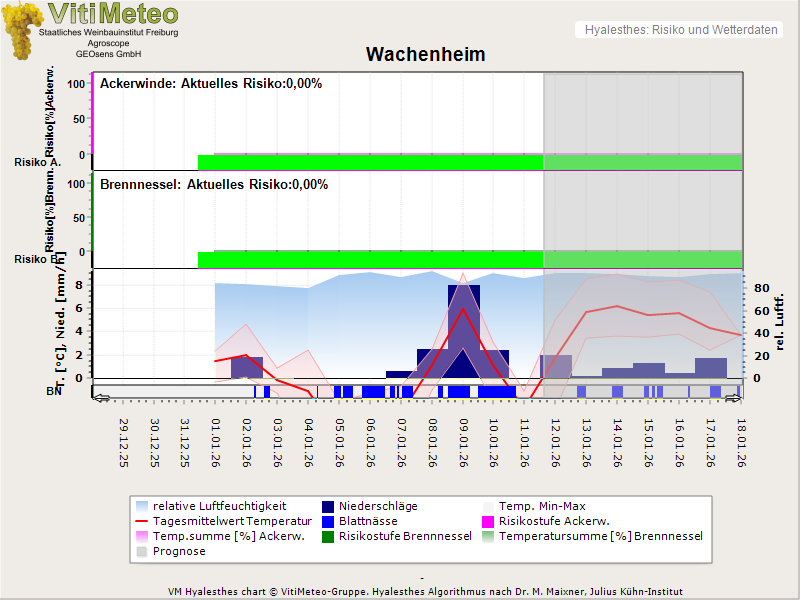This screenshot has width=800, height=600.
Task: Click the Blattnässe legend swatch
Action: point(328,521)
